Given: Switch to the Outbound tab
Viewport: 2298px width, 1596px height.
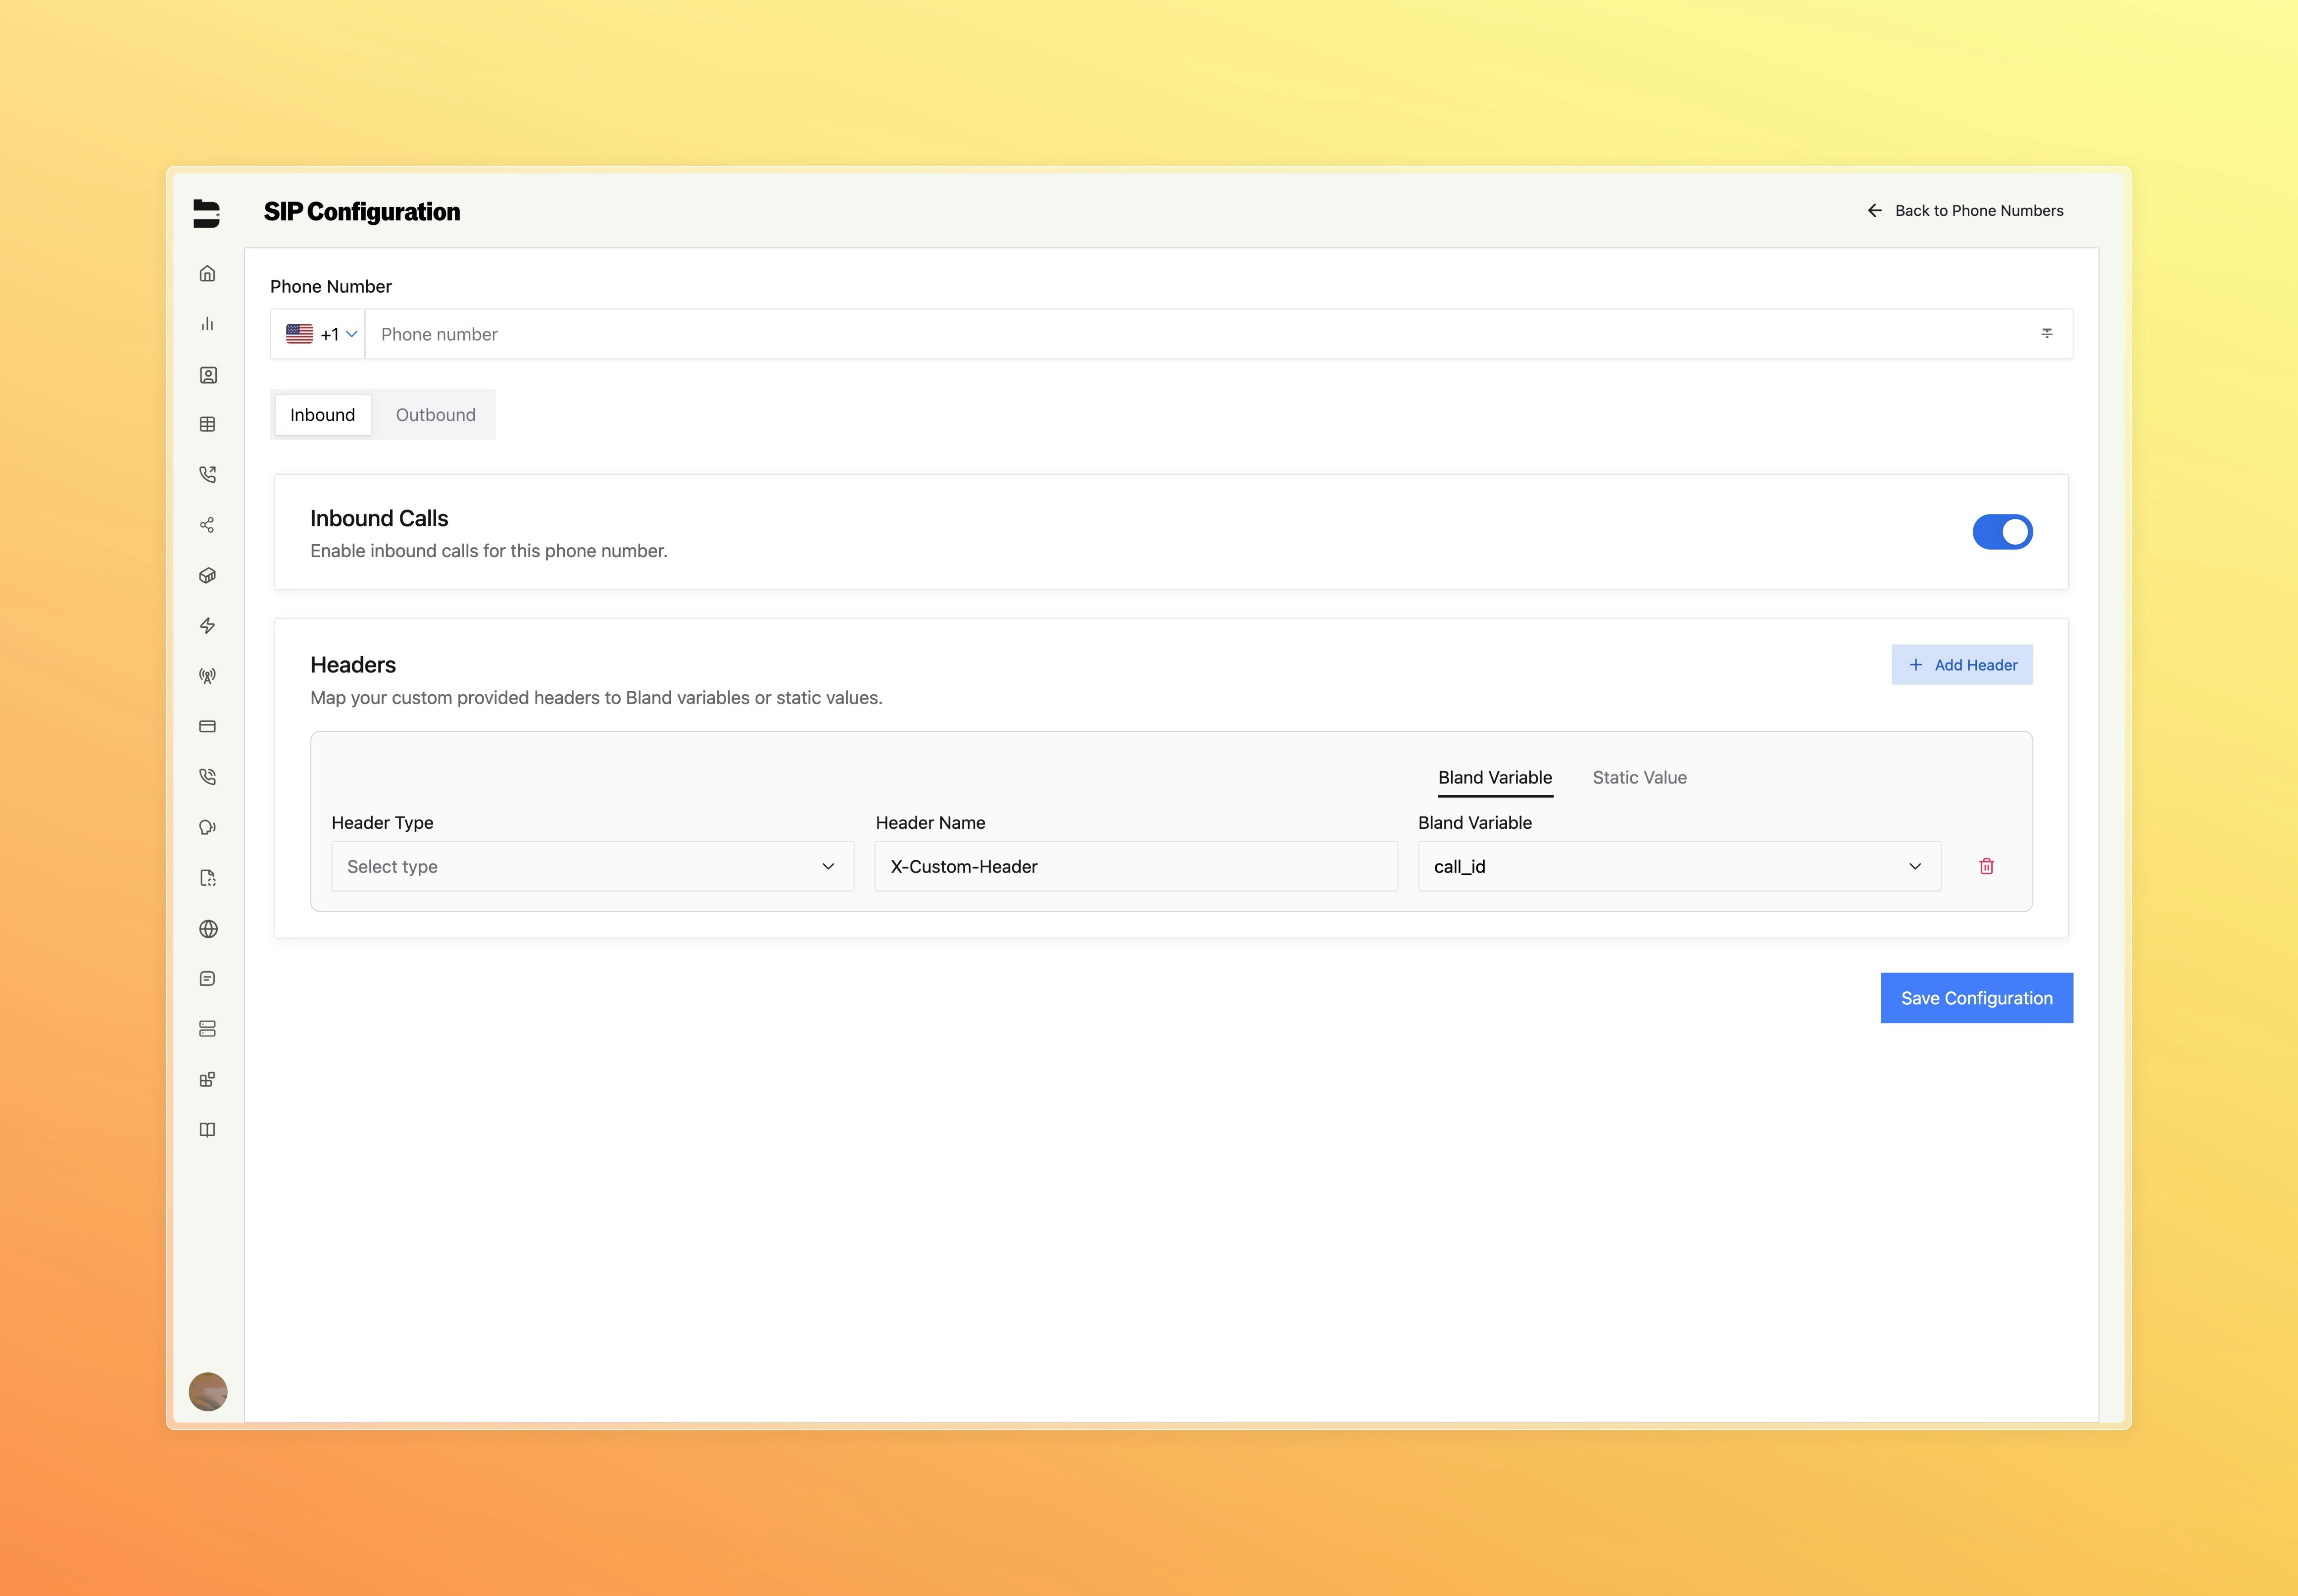Looking at the screenshot, I should click(435, 415).
